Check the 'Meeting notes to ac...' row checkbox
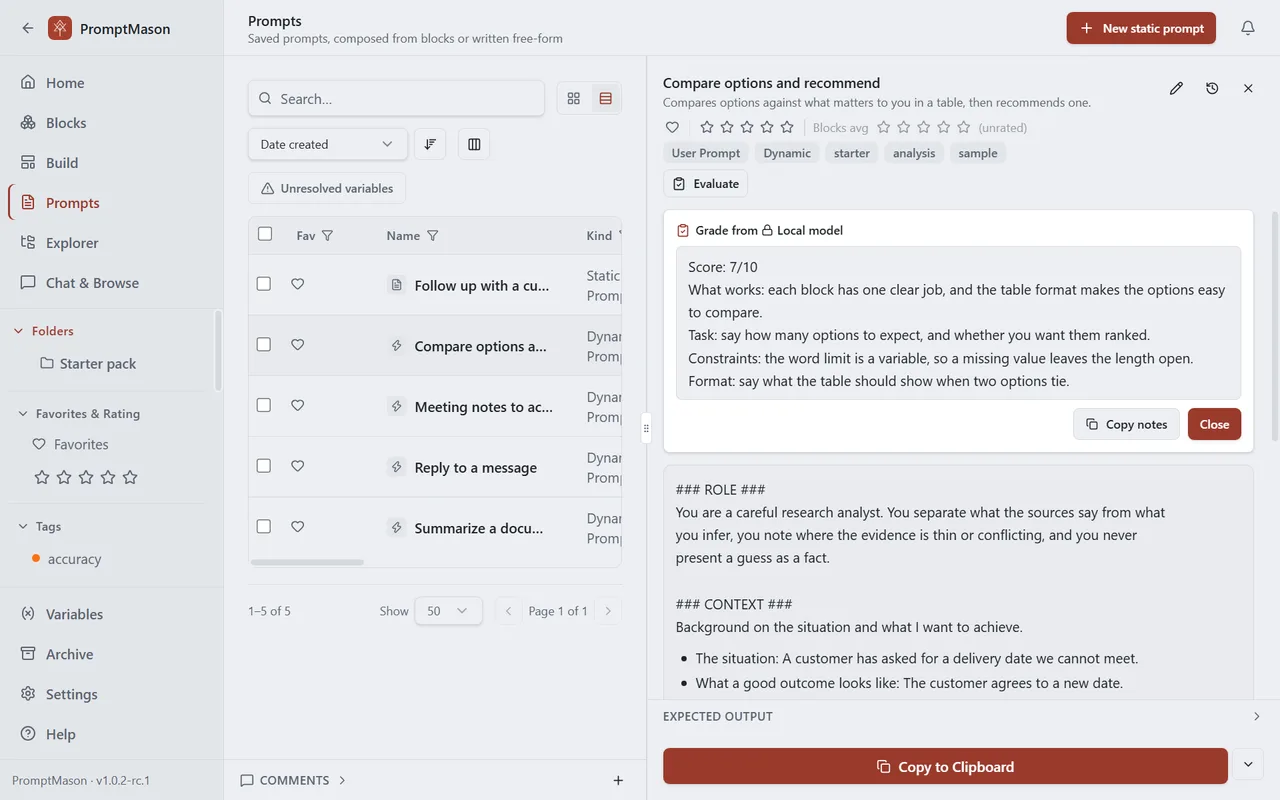 [264, 405]
